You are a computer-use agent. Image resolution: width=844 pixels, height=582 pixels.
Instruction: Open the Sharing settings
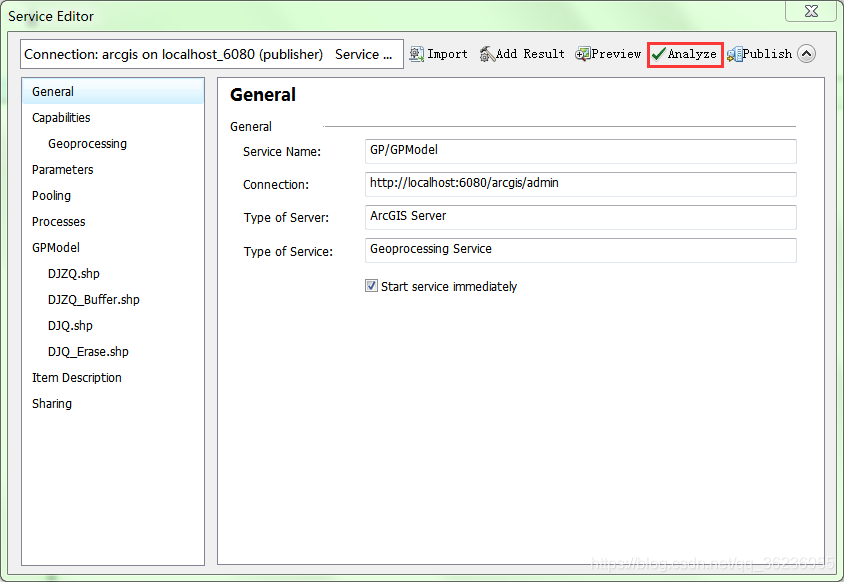pyautogui.click(x=52, y=404)
